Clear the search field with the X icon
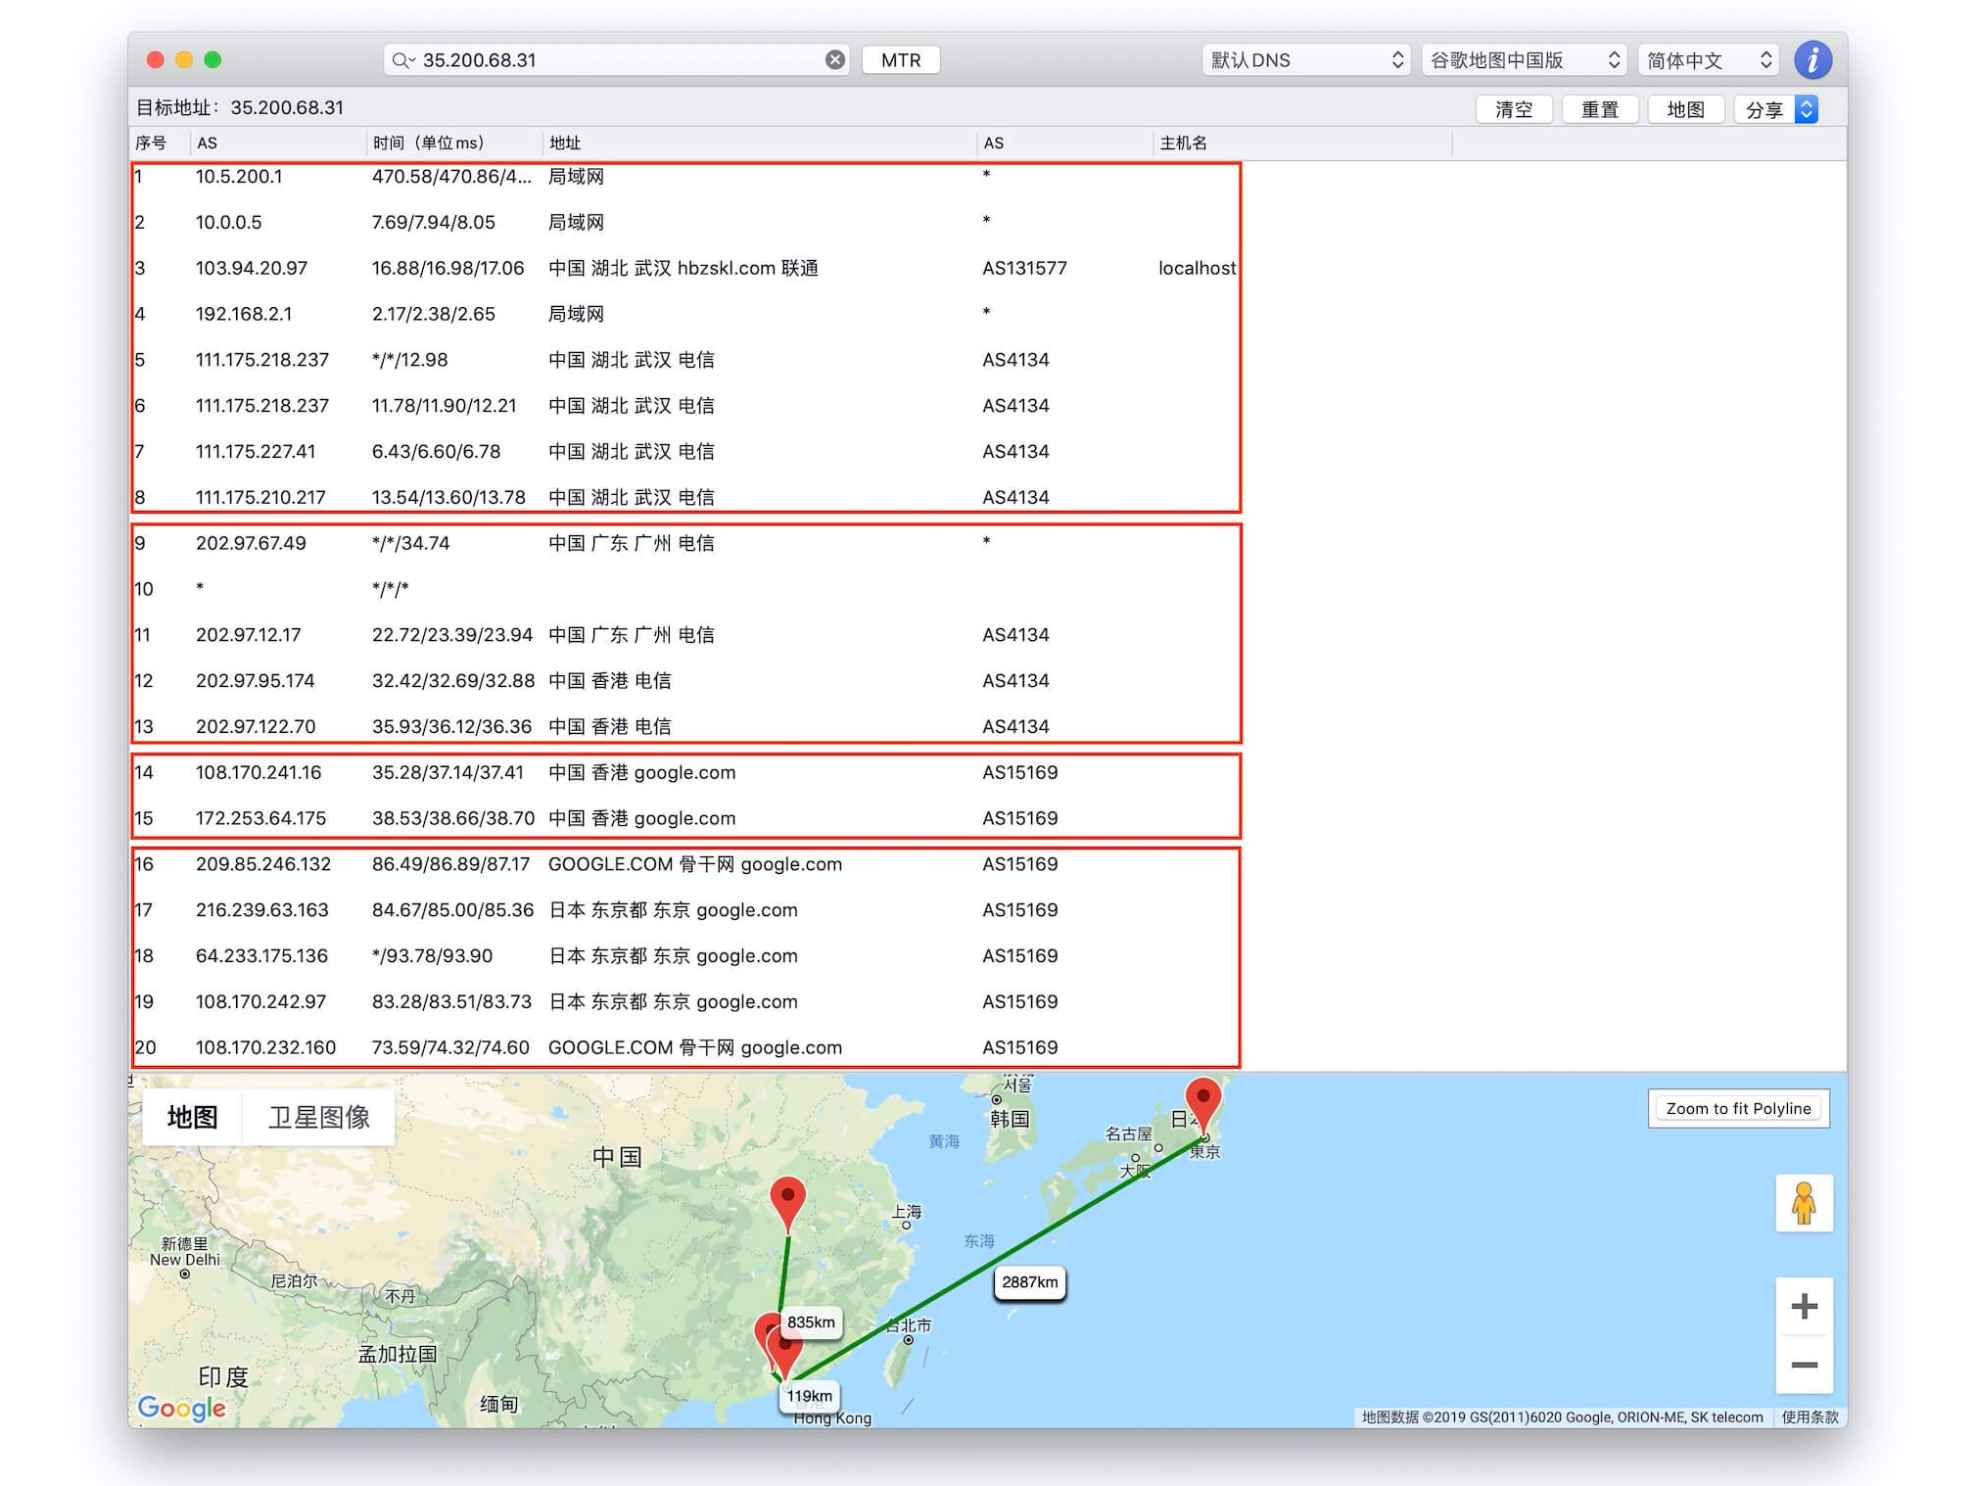This screenshot has width=1974, height=1486. point(834,60)
